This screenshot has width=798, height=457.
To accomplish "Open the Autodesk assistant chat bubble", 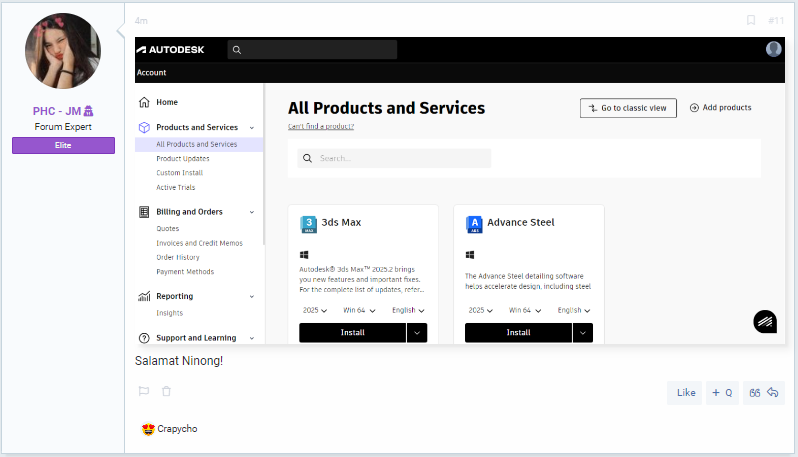I will (x=765, y=322).
